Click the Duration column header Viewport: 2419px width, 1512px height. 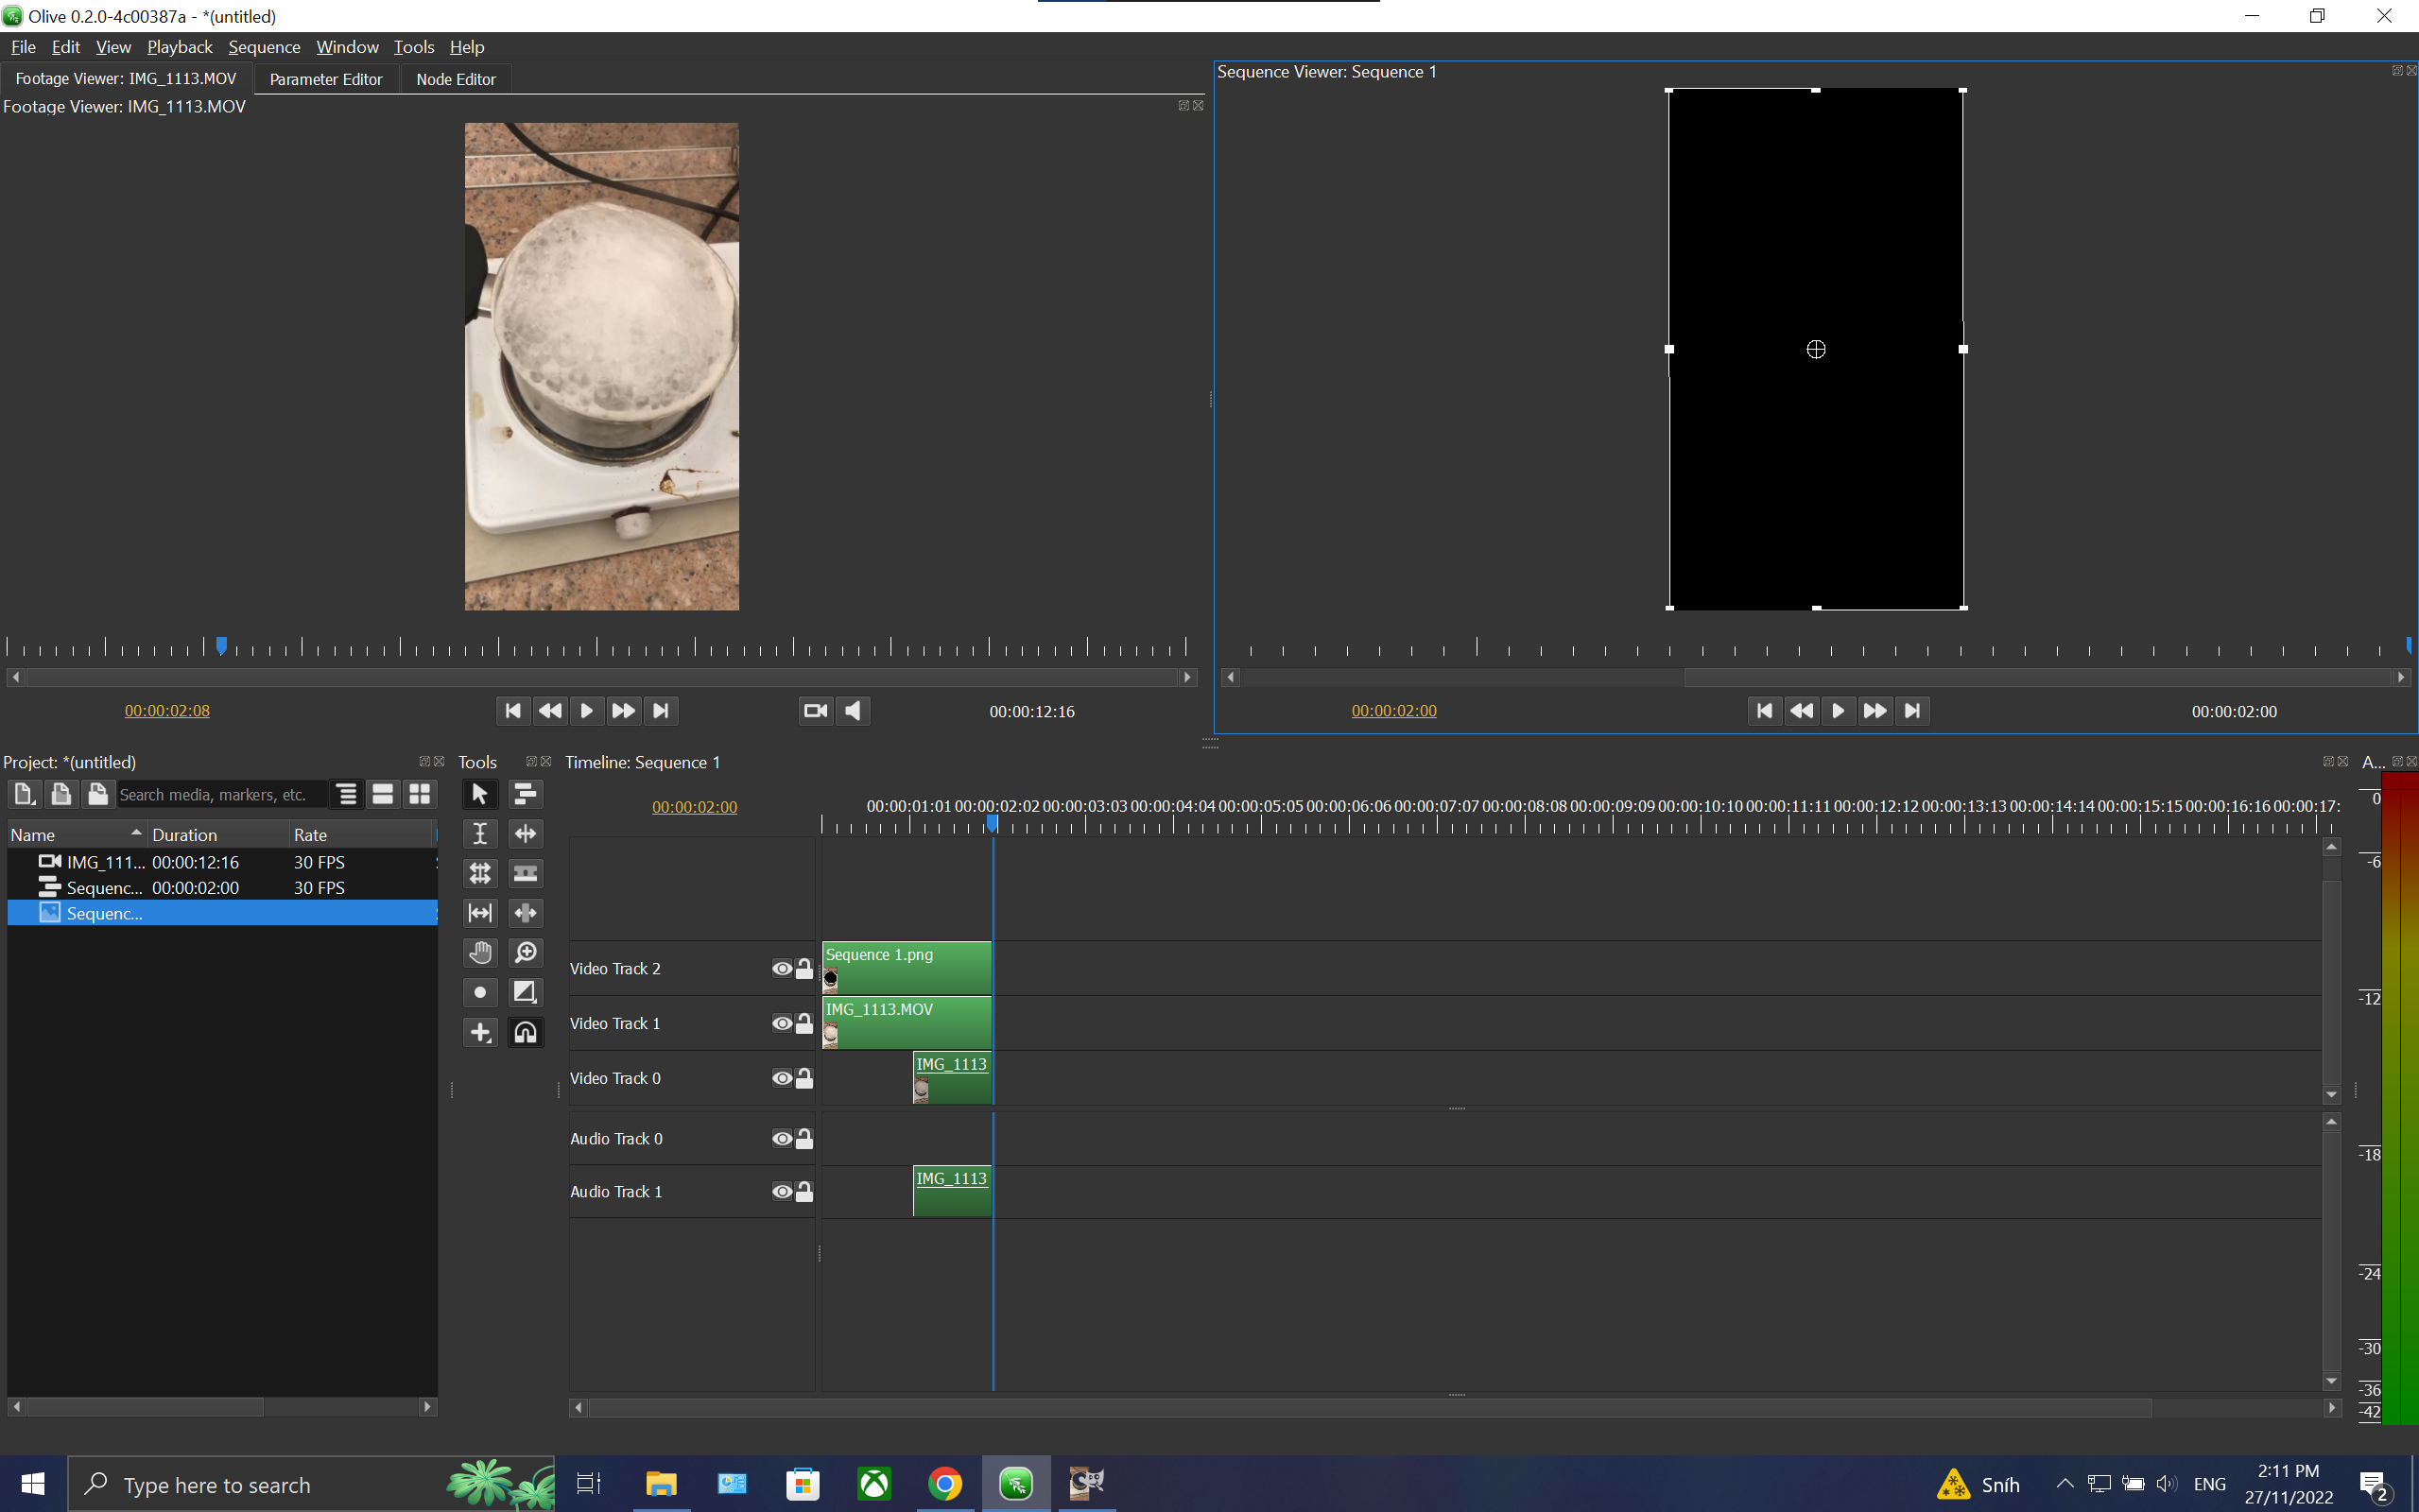point(218,835)
